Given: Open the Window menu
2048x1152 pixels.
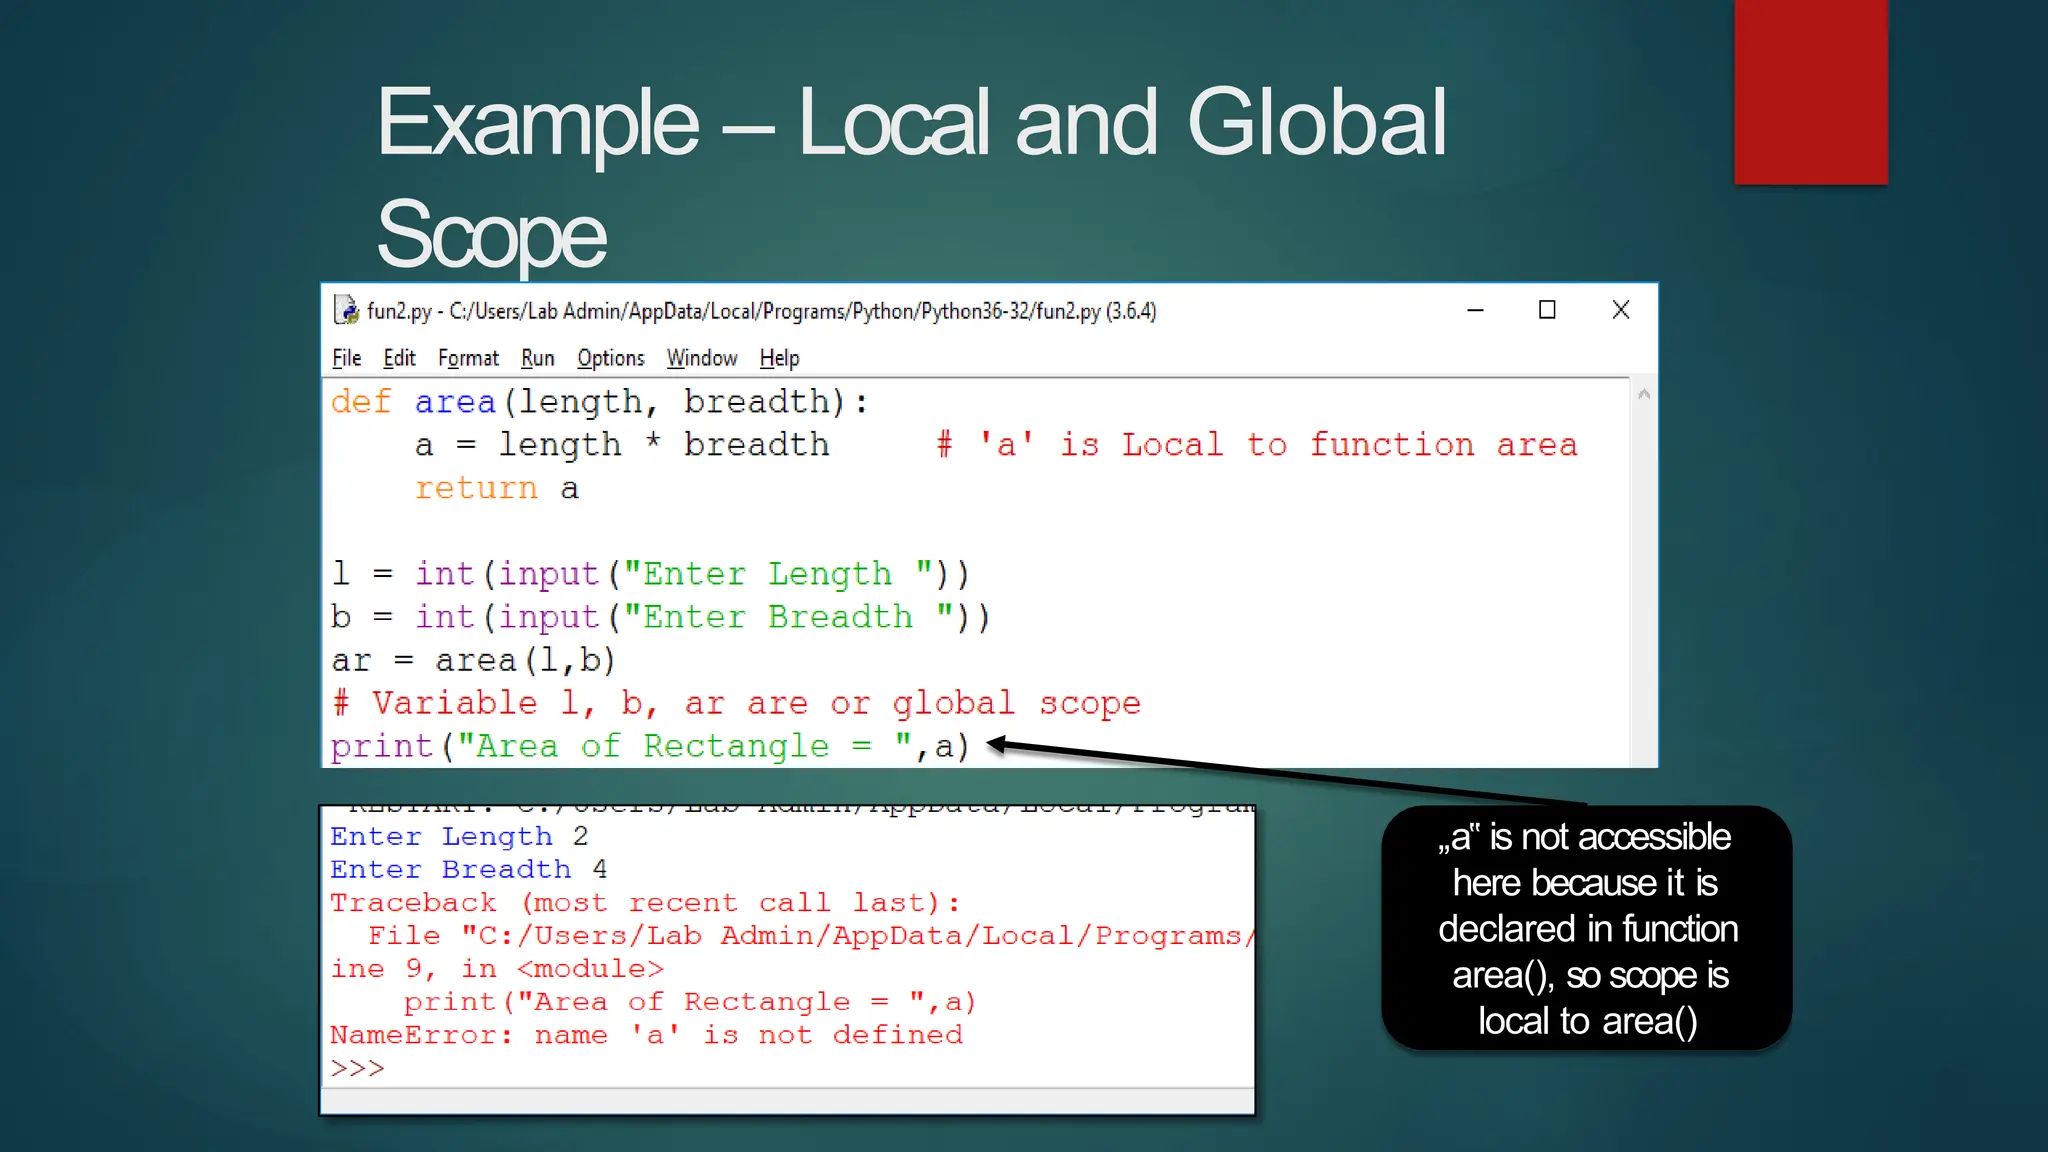Looking at the screenshot, I should tap(701, 358).
